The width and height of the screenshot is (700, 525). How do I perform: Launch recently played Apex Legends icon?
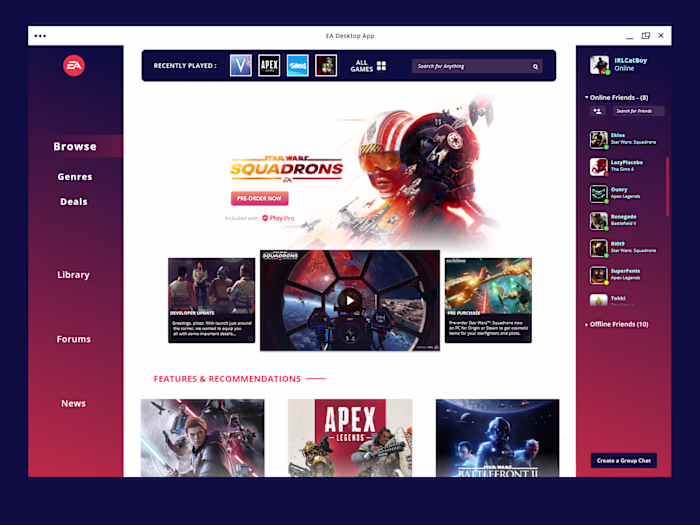[269, 66]
